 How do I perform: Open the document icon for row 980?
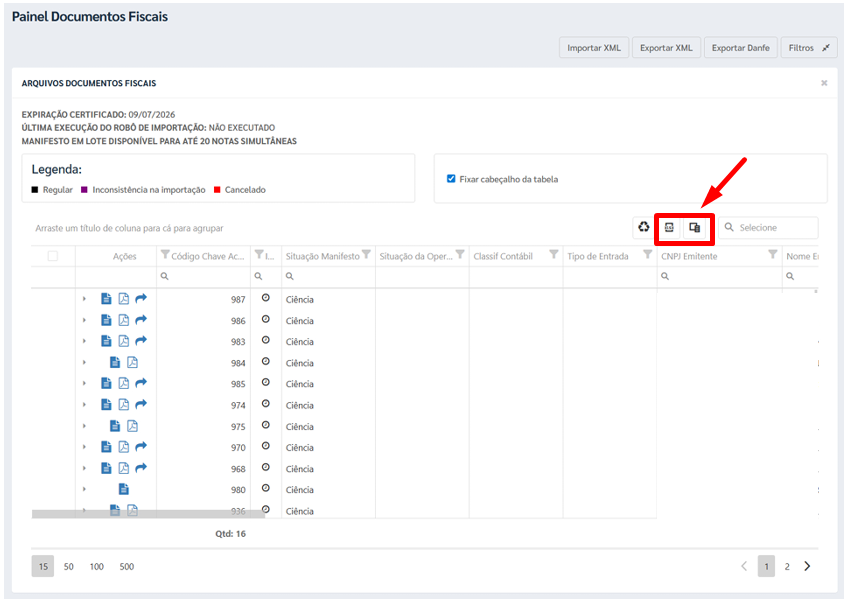(x=124, y=489)
